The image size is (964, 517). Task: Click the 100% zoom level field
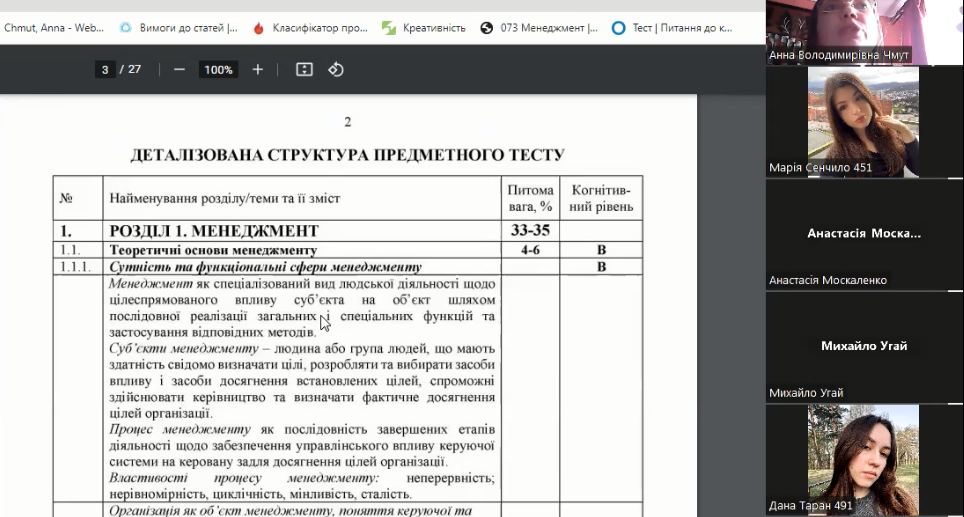[218, 69]
